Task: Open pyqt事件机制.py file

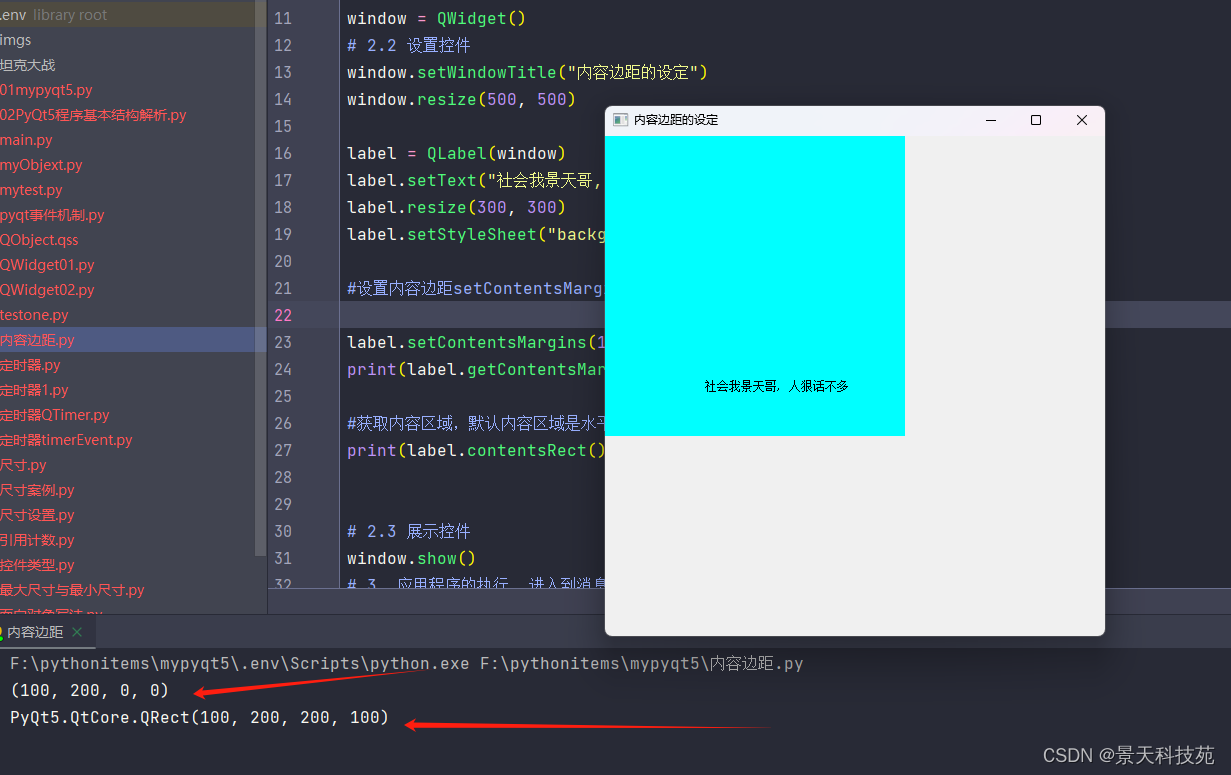Action: pos(52,215)
